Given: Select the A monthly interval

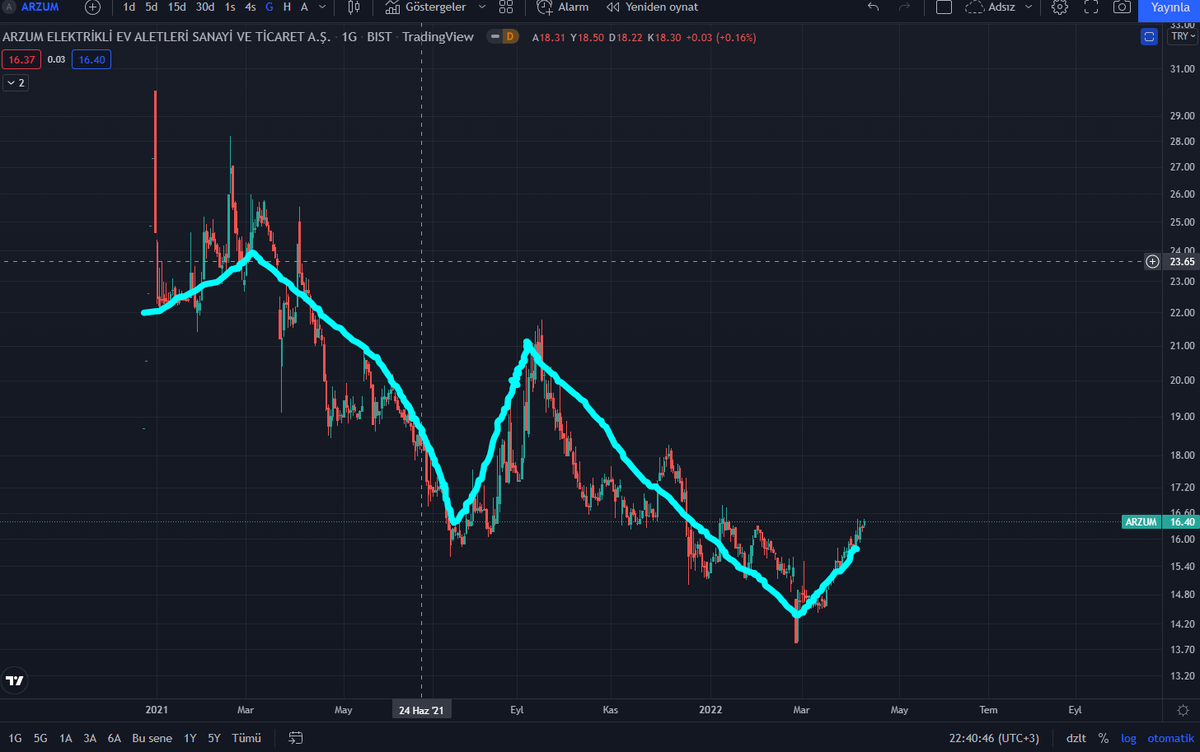Looking at the screenshot, I should pos(304,7).
